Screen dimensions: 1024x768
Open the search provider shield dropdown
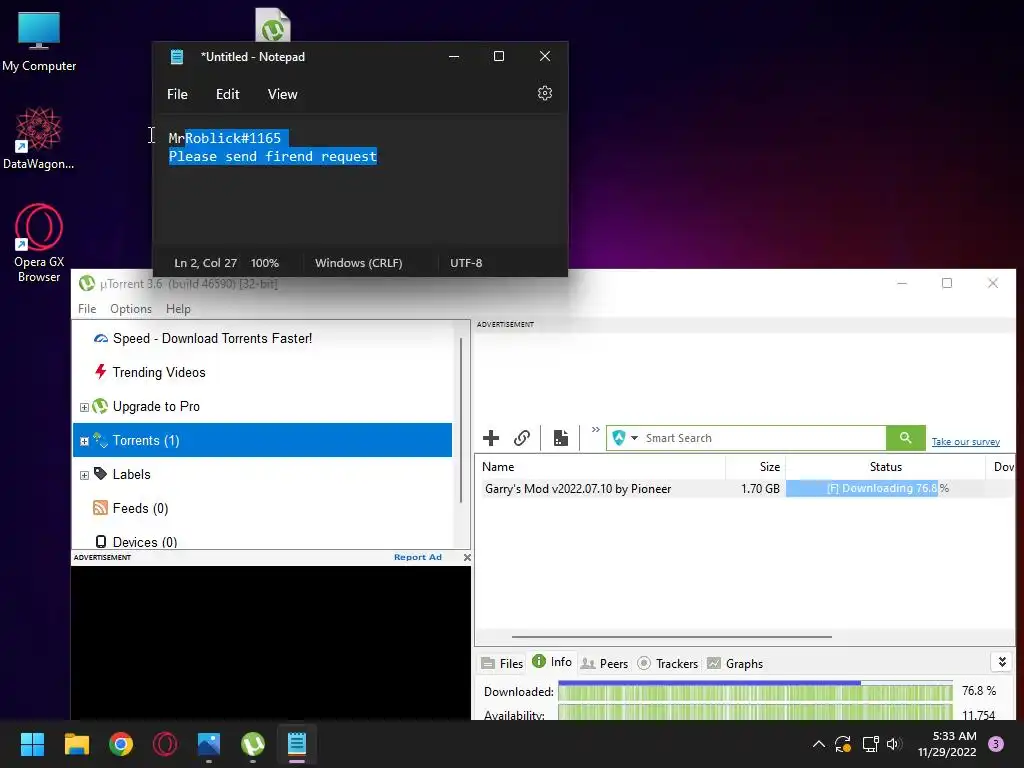[625, 438]
